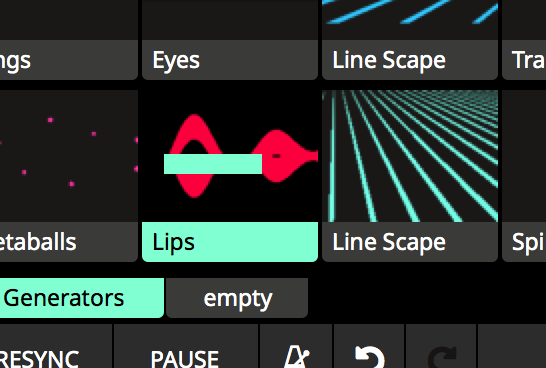The width and height of the screenshot is (546, 368).
Task: Select the Metaballs pink dots thumbnail
Action: coord(69,156)
